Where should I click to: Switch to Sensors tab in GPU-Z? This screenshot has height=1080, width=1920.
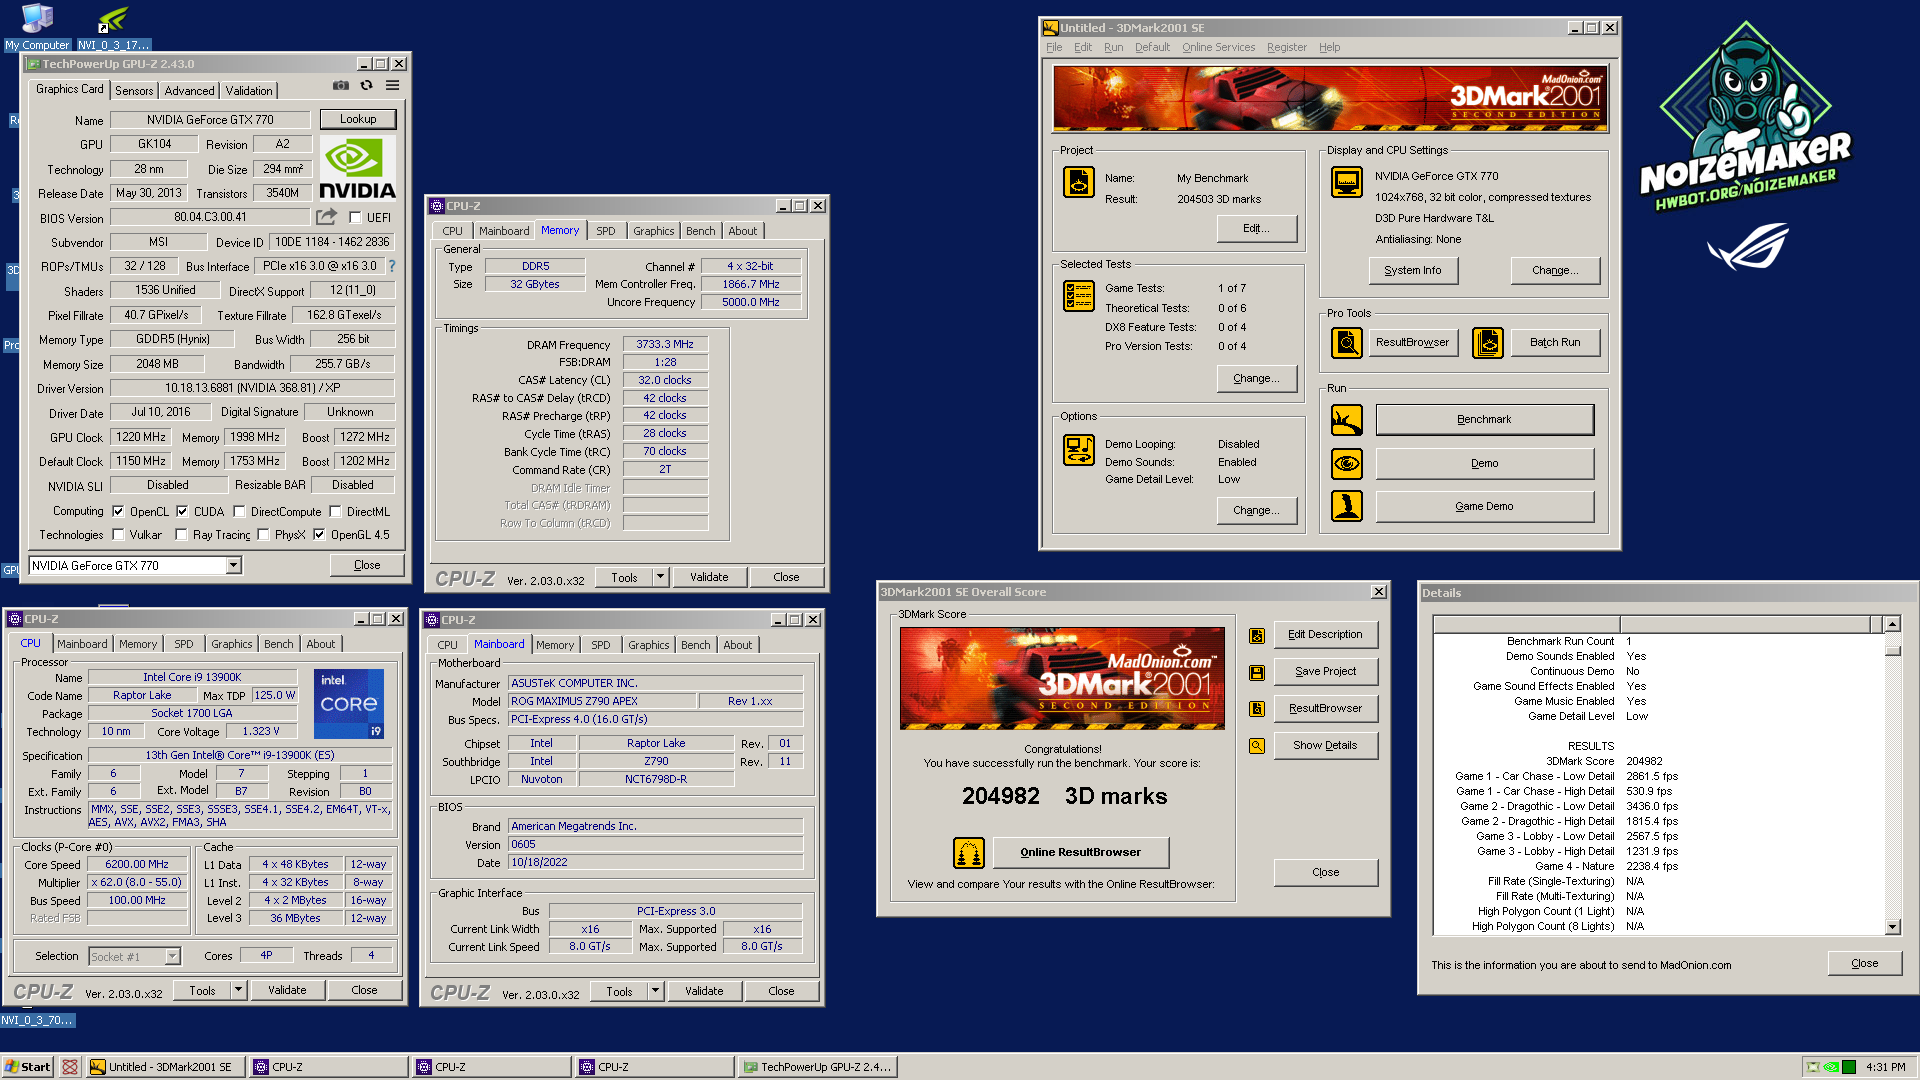134,90
